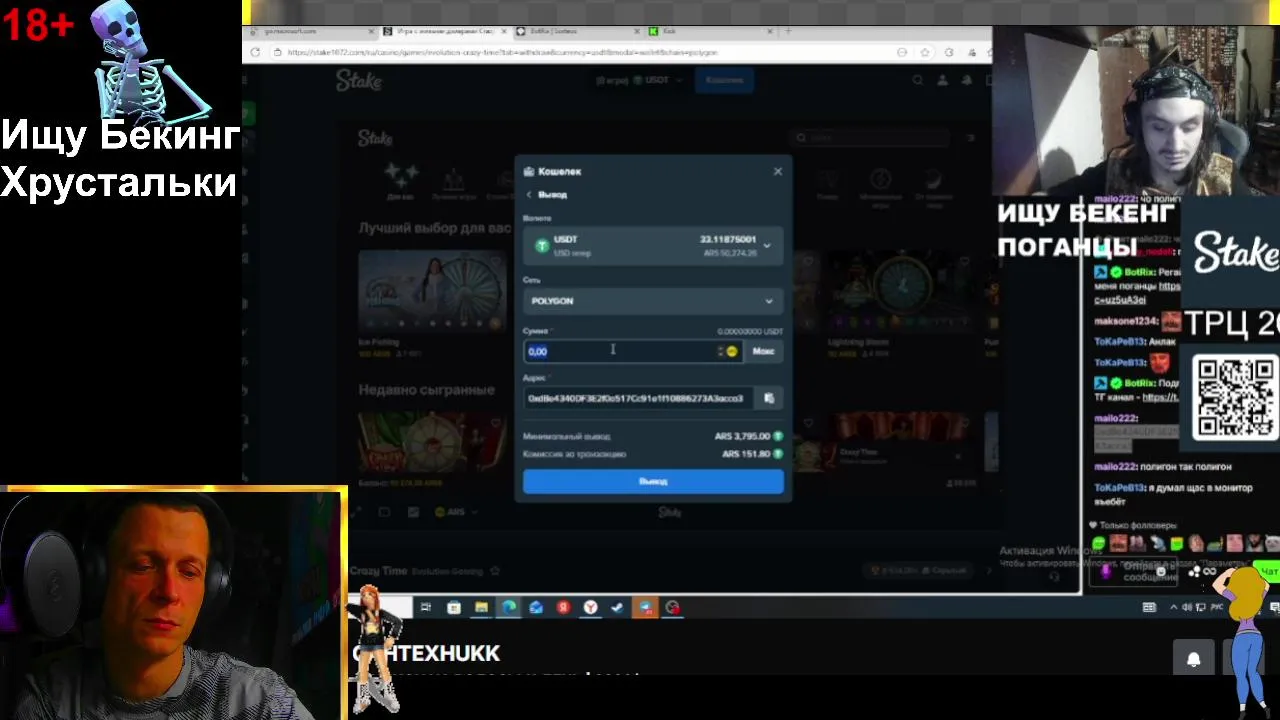Open the Stake search magnifier icon
Viewport: 1280px width, 720px height.
tap(917, 80)
